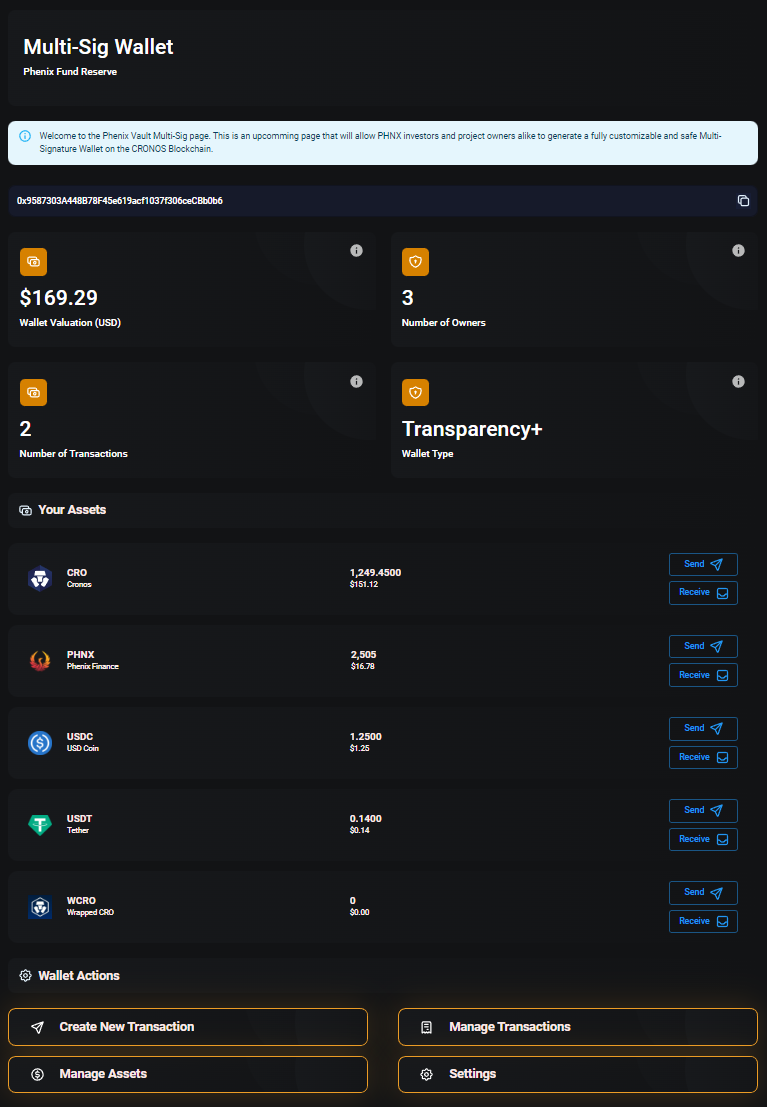Click the CRO balance 1,249.4500
Viewport: 767px width, 1107px height.
pyautogui.click(x=376, y=573)
